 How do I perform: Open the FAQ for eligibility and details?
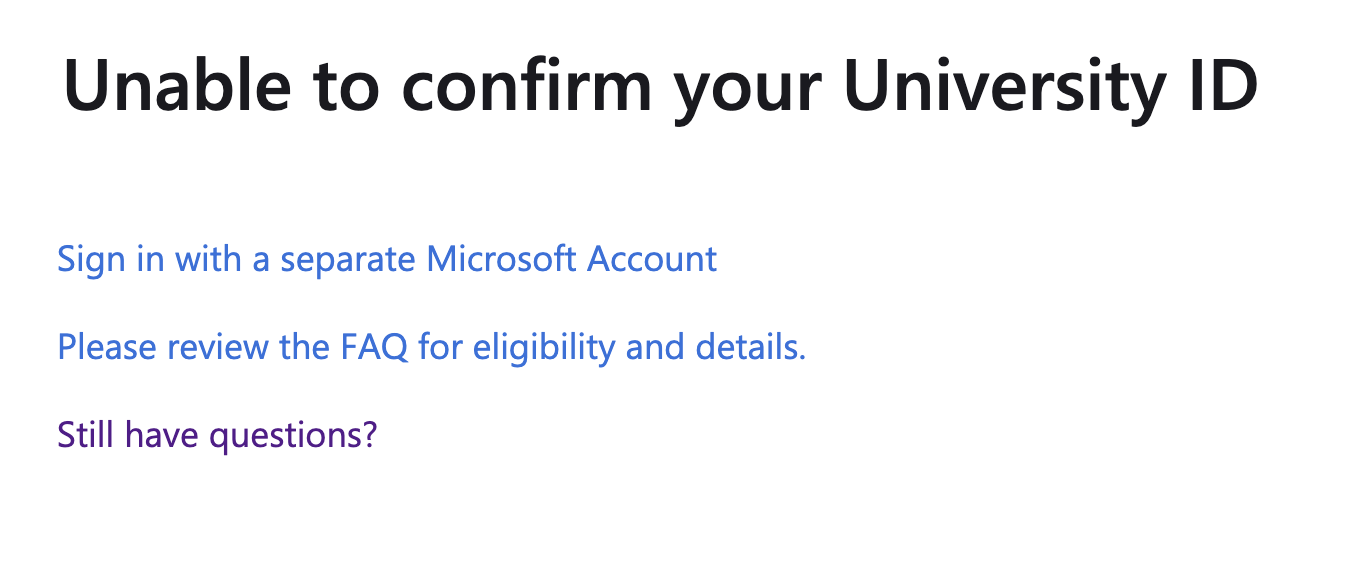tap(430, 347)
